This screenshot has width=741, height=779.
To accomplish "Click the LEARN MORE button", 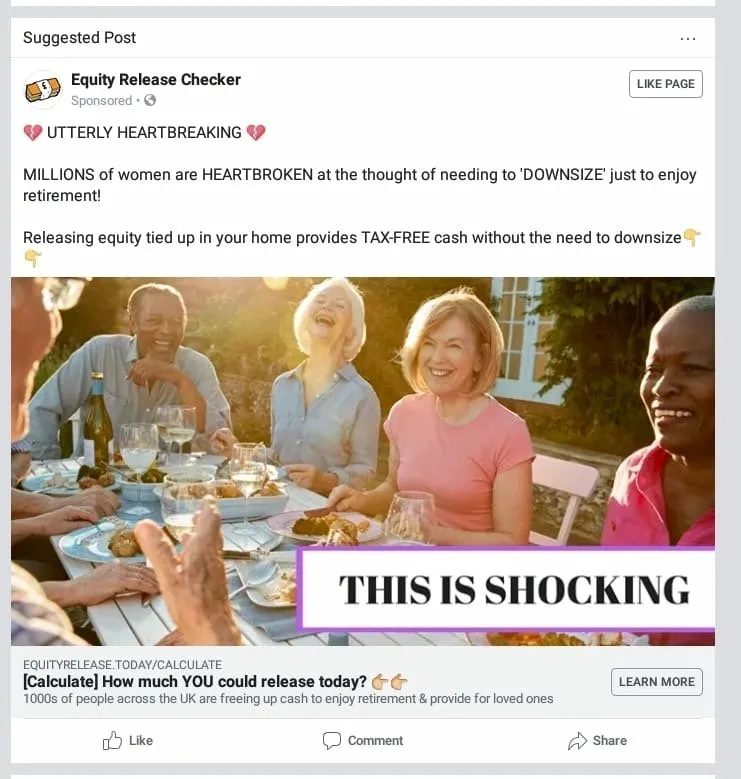I will coord(657,682).
